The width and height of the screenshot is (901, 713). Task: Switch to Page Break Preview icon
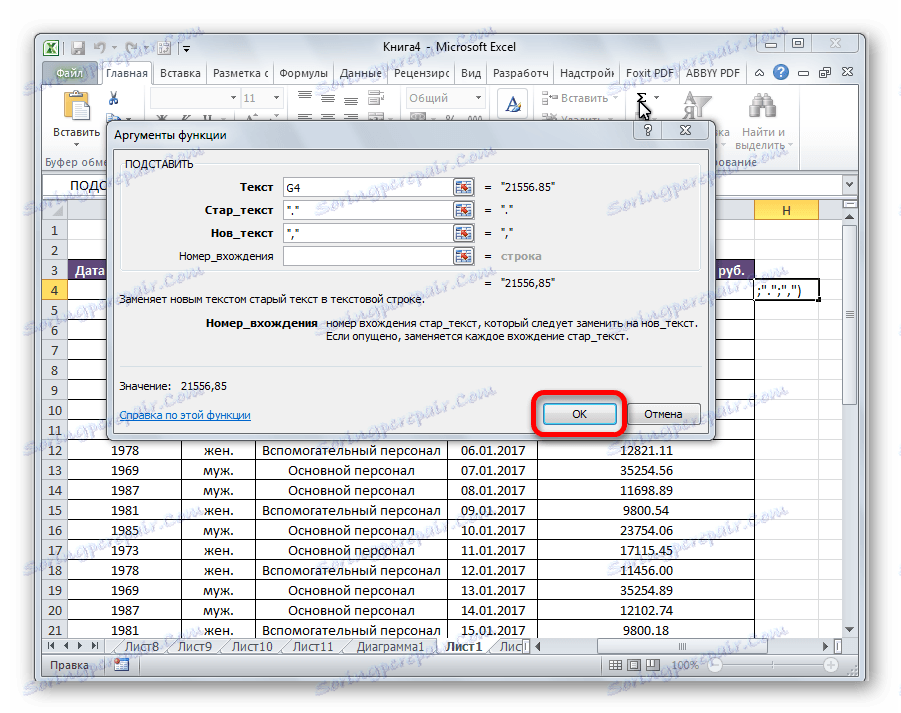pyautogui.click(x=653, y=665)
